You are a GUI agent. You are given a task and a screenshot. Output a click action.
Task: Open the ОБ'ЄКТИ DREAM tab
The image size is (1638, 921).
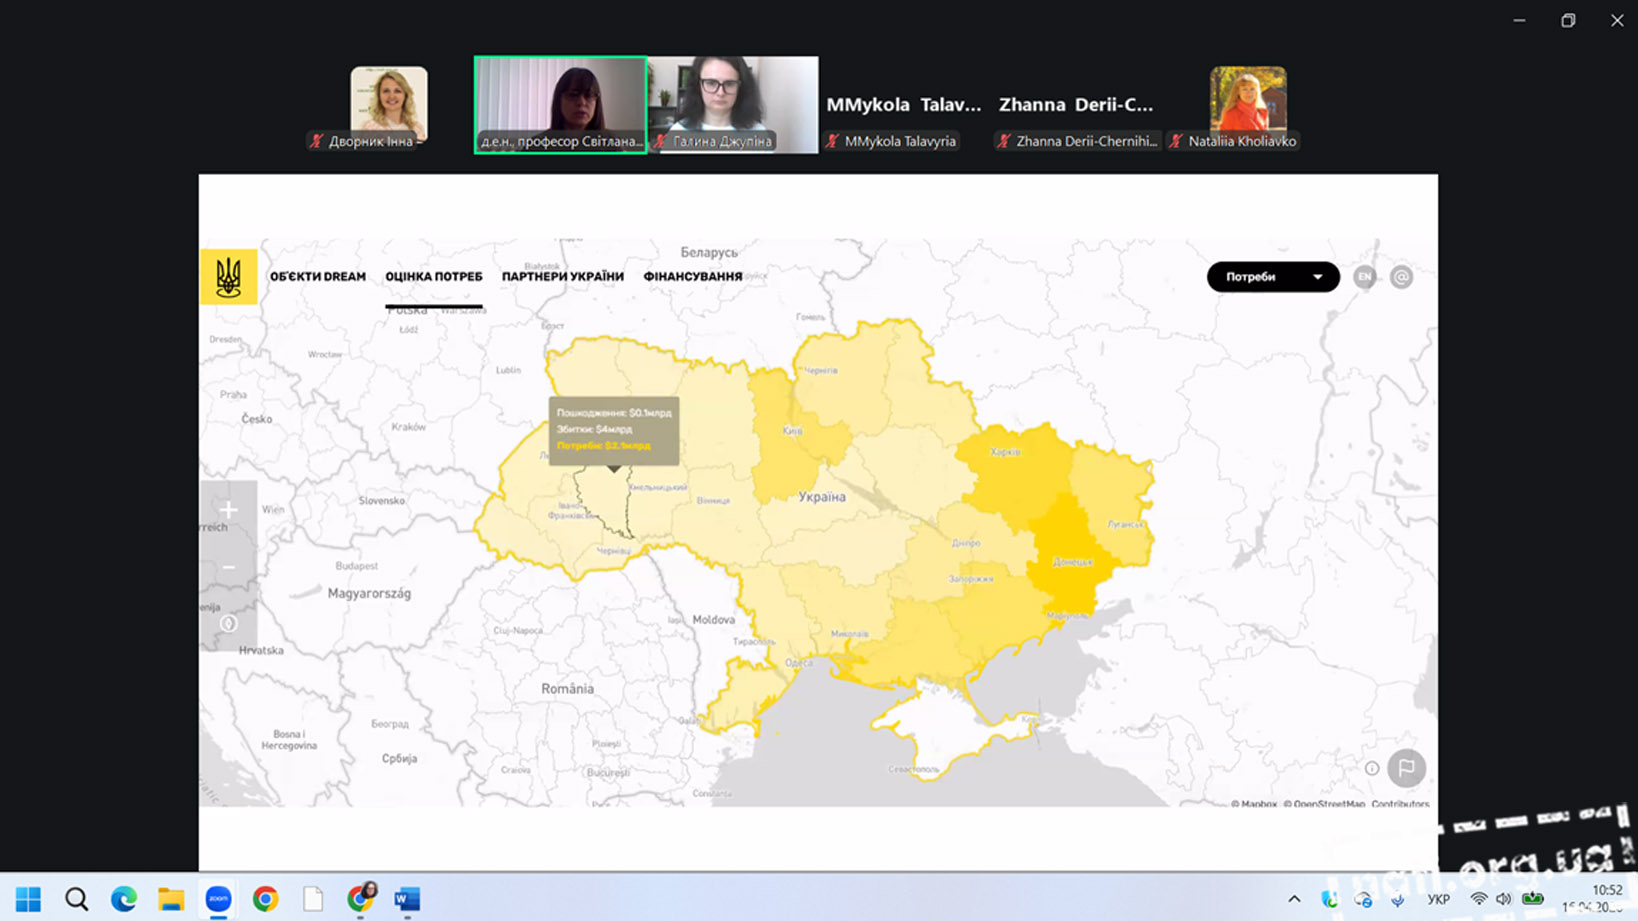tap(317, 277)
